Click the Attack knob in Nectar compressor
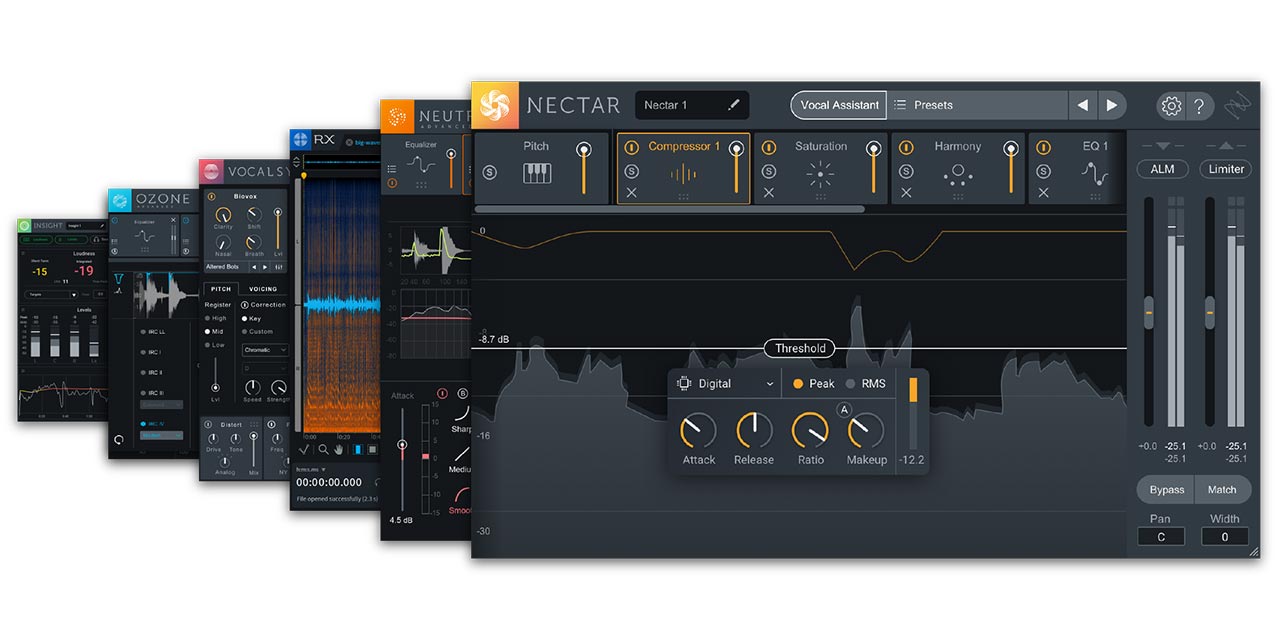1280x640 pixels. 698,431
